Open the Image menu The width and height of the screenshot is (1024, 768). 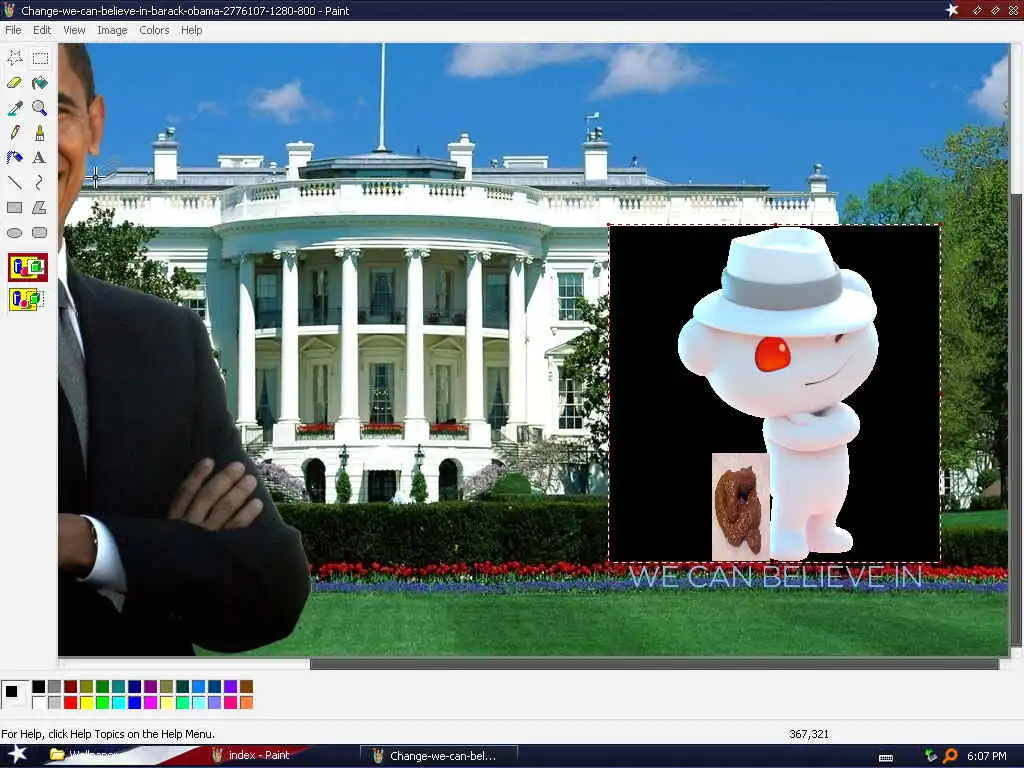click(112, 30)
